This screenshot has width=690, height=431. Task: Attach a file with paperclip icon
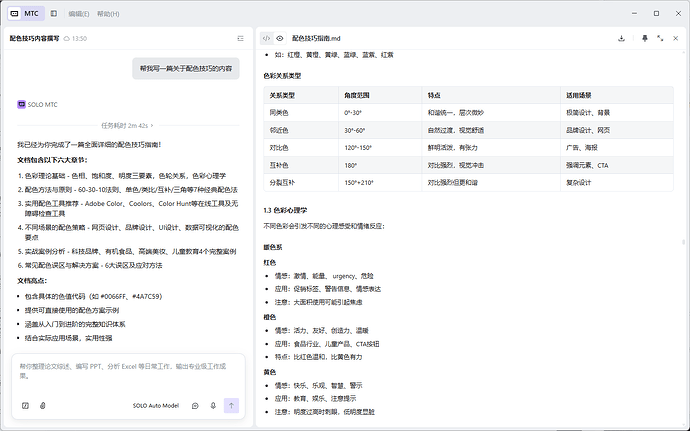[43, 405]
